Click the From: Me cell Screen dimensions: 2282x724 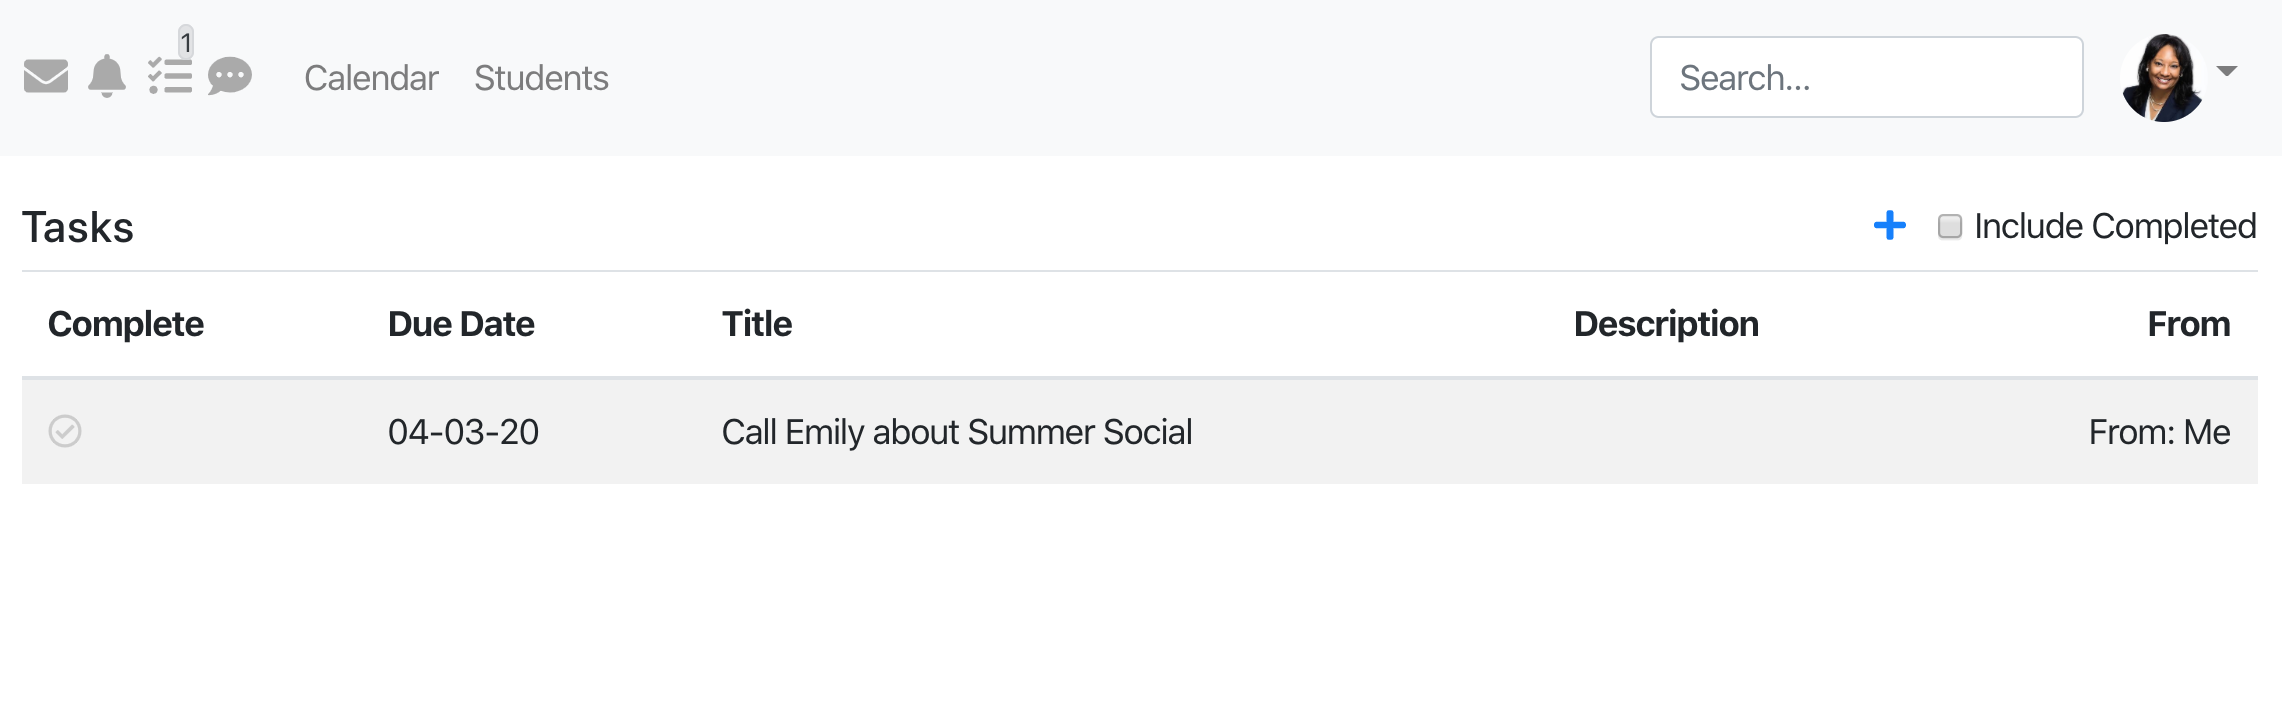pyautogui.click(x=2159, y=432)
